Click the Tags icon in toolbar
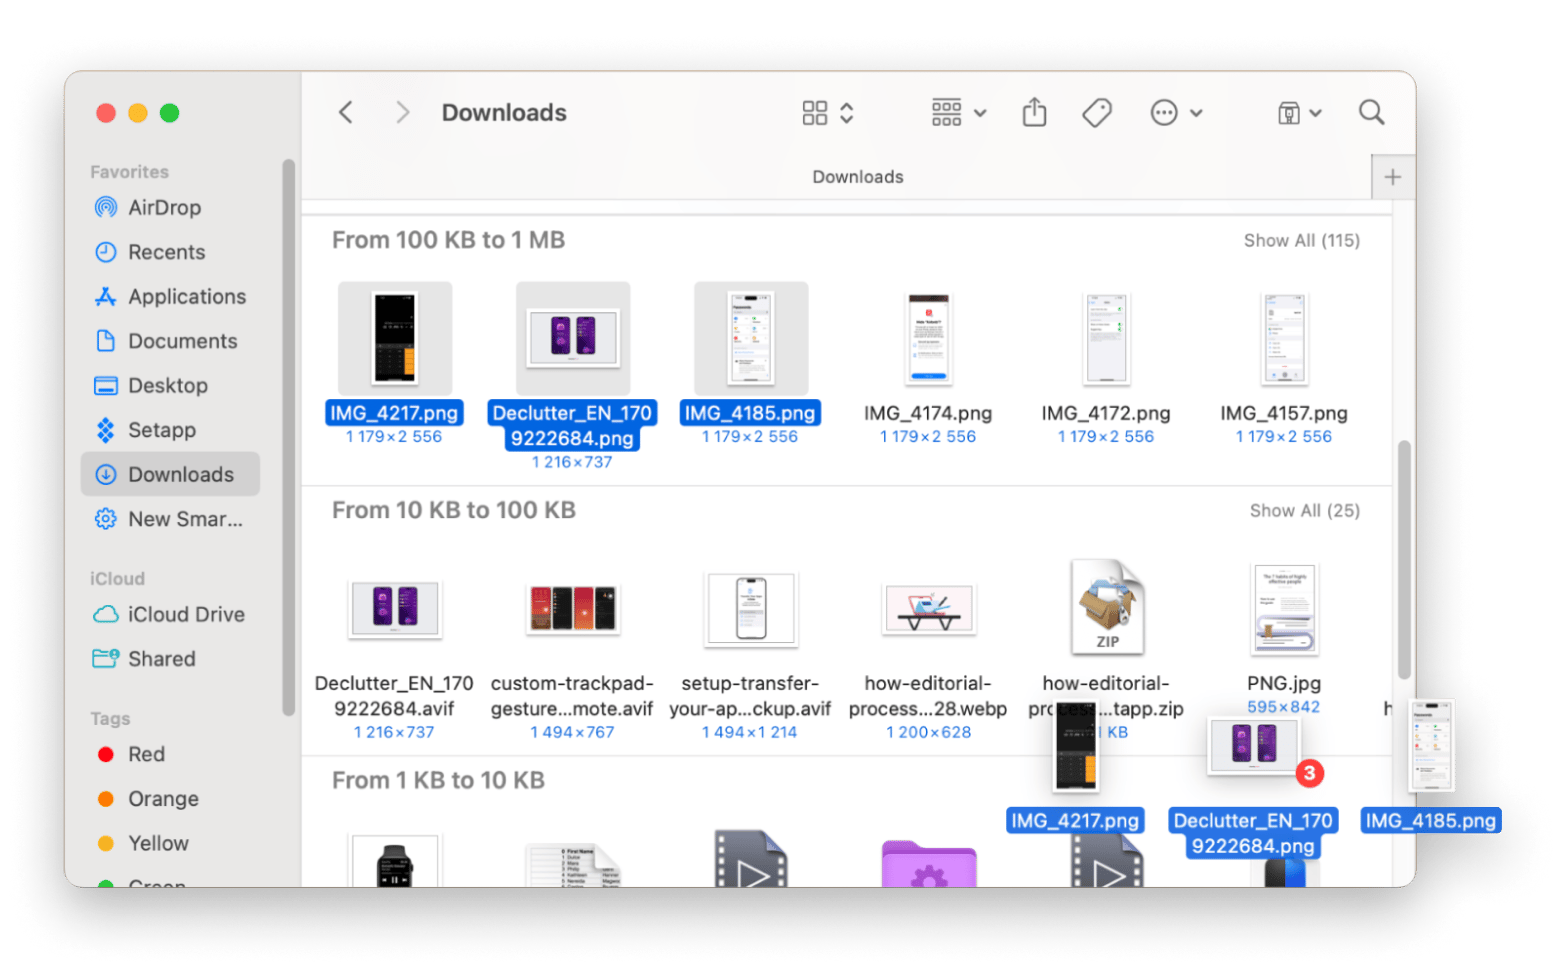This screenshot has width=1560, height=980. tap(1097, 113)
